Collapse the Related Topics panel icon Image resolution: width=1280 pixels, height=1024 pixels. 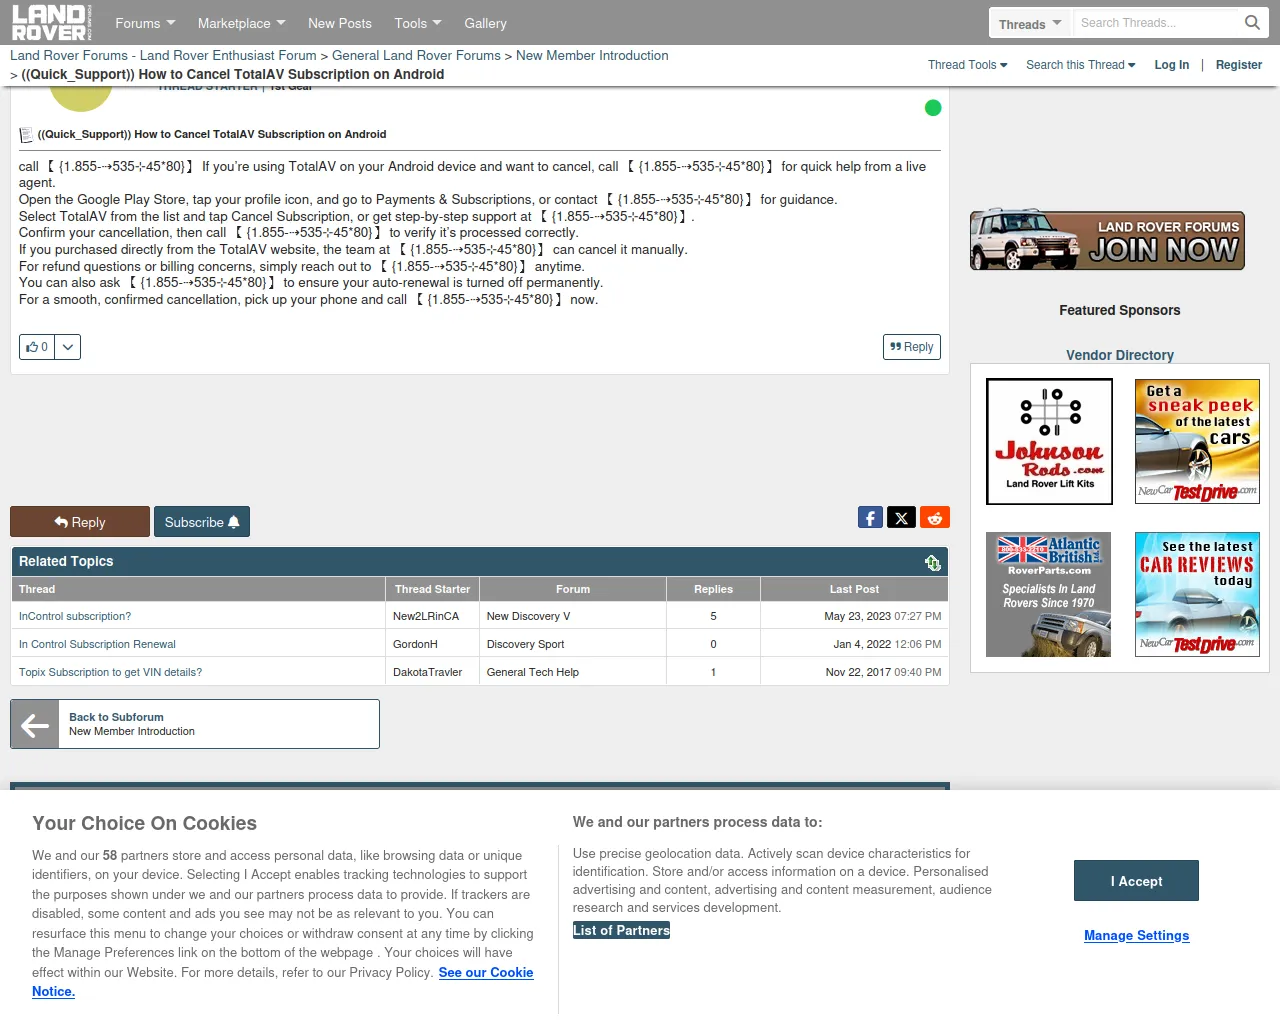[933, 562]
